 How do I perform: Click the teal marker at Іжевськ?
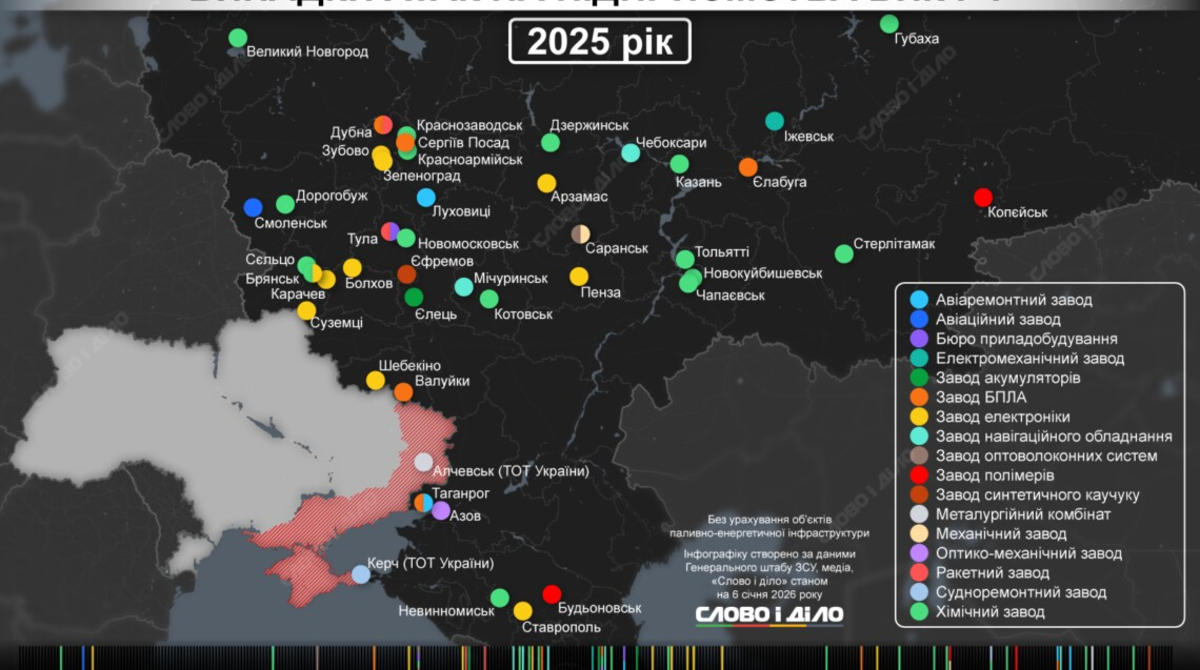click(775, 121)
